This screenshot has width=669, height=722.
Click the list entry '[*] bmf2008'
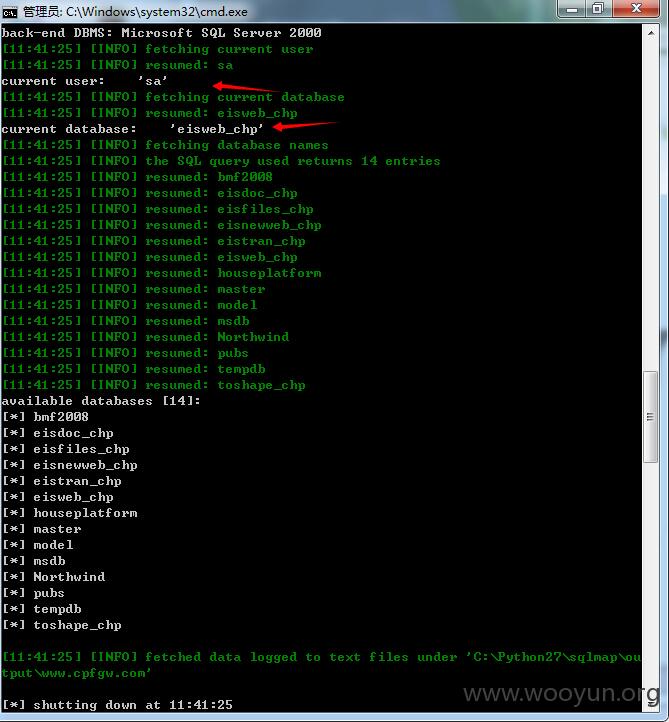(46, 417)
